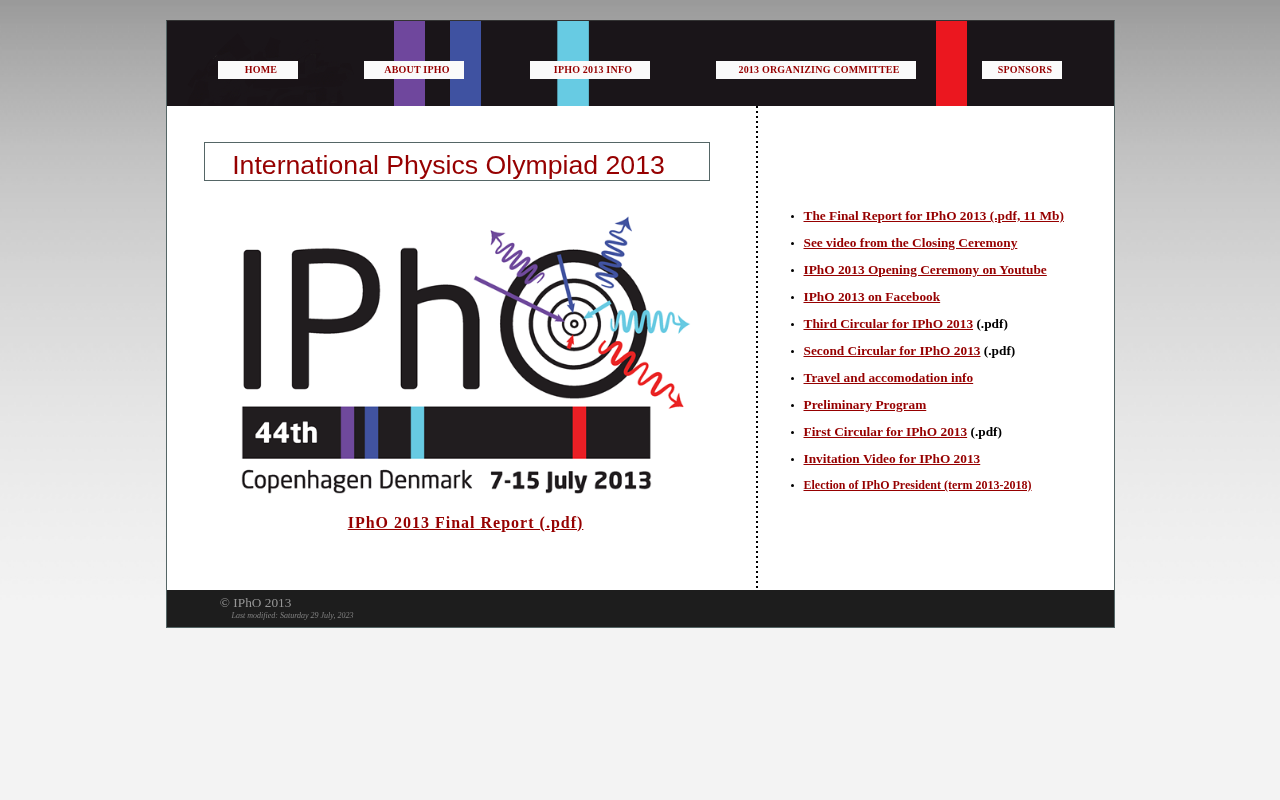Click the Last modified date text
Viewport: 1280px width, 800px height.
[292, 616]
